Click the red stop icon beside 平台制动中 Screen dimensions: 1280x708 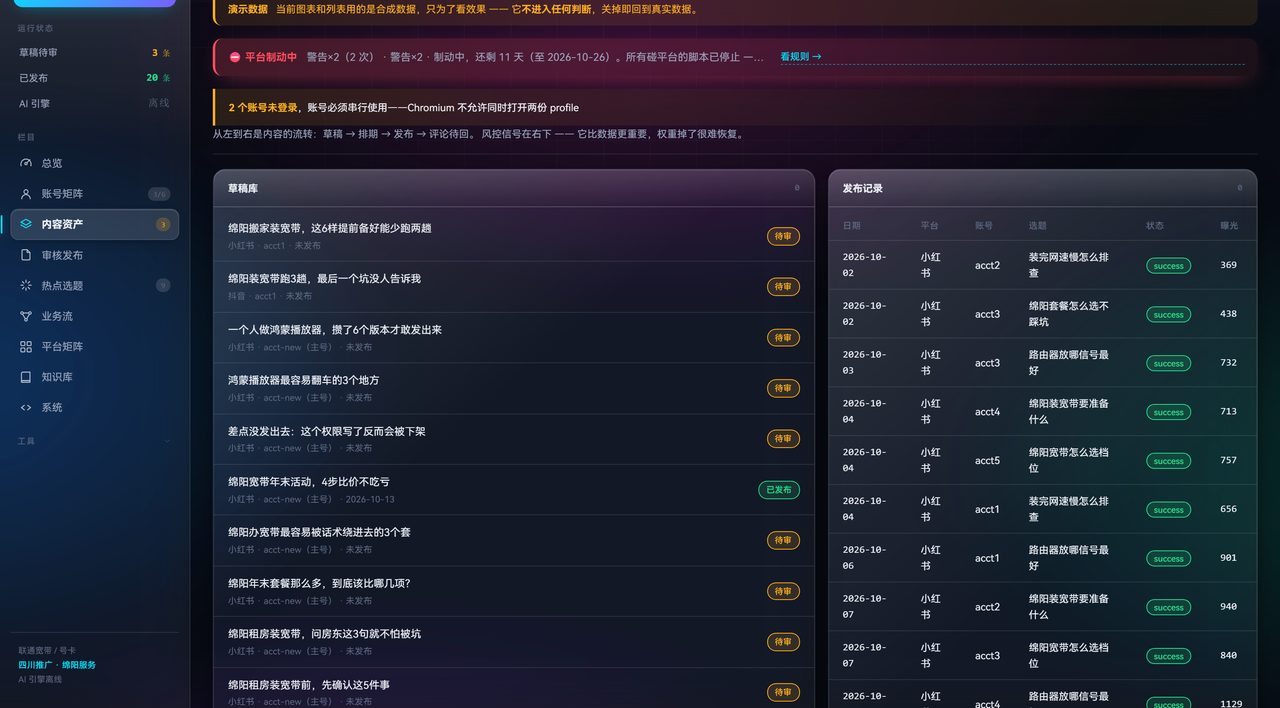[235, 57]
